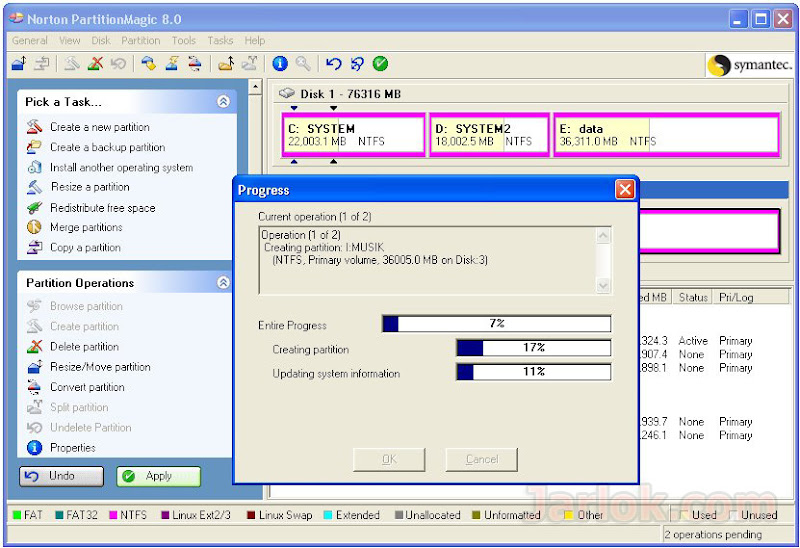The image size is (800, 548).
Task: Click the Create a new partition task icon
Action: coord(34,127)
